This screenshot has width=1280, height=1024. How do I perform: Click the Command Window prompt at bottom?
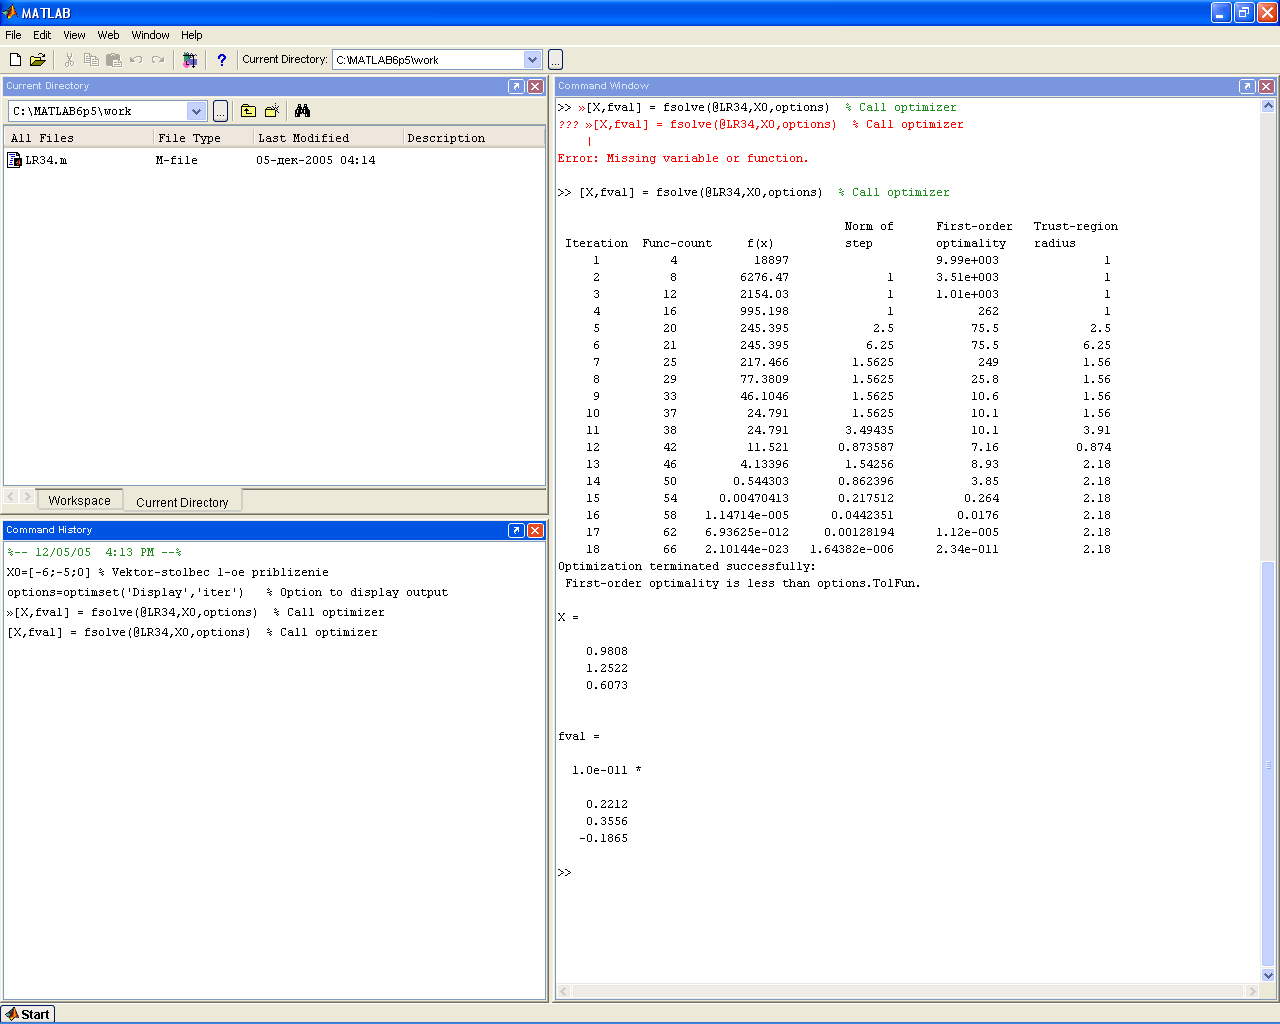[565, 873]
